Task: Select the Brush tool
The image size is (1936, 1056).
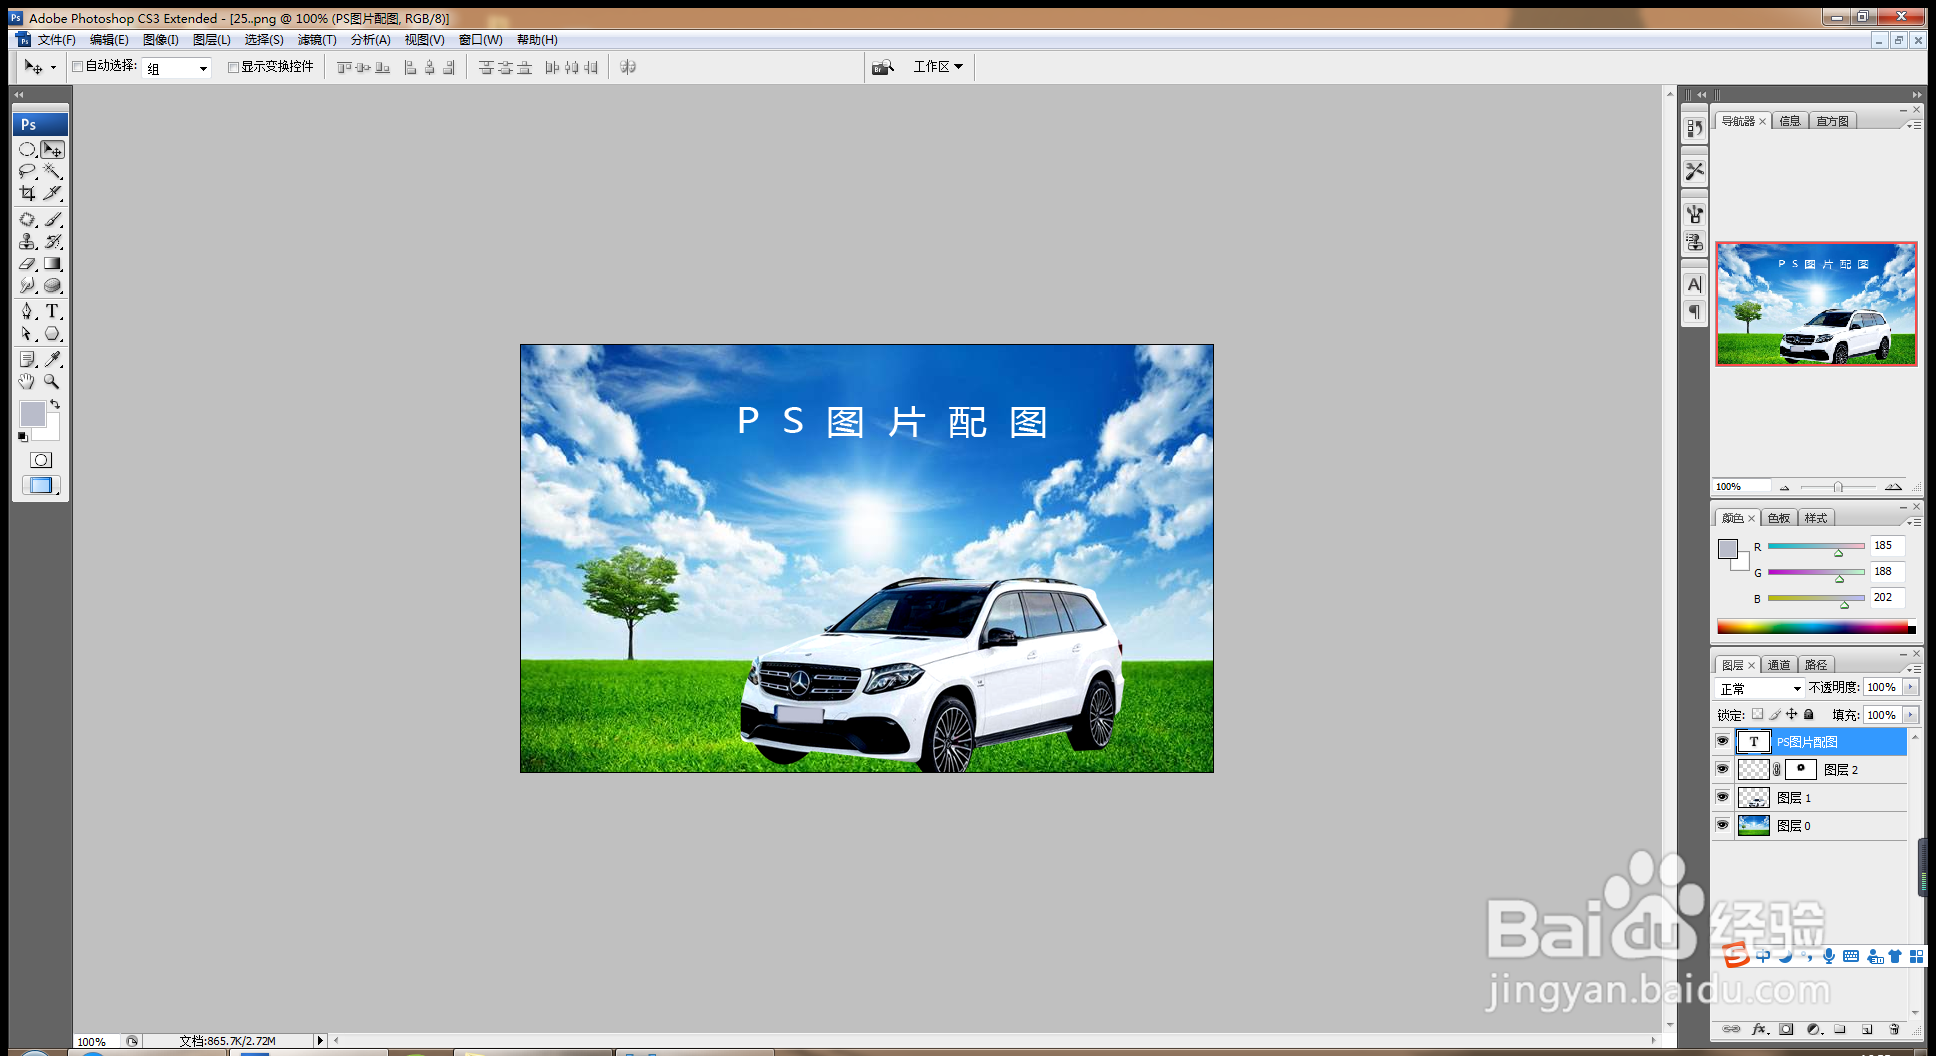Action: click(x=52, y=219)
